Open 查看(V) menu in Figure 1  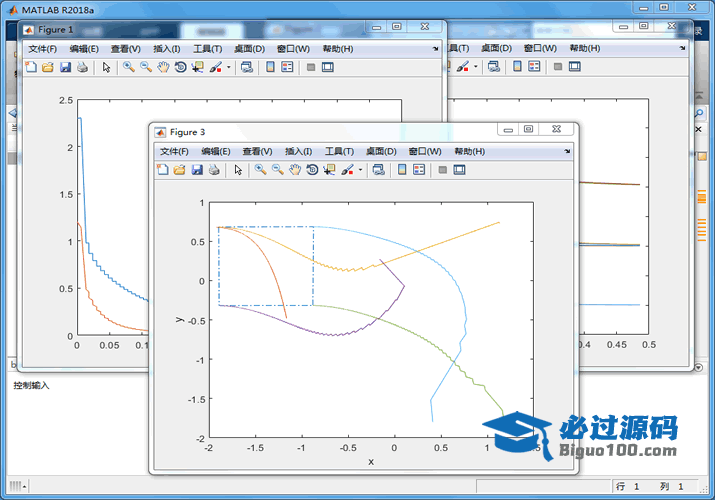[x=125, y=49]
